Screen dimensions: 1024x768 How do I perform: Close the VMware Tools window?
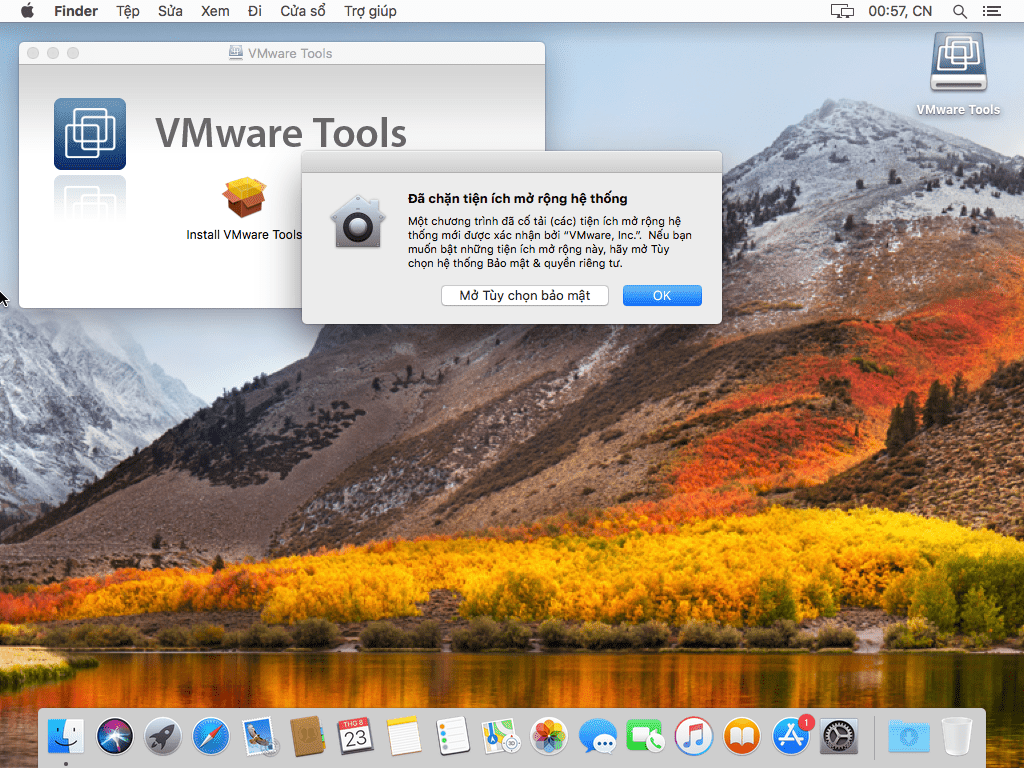point(33,53)
